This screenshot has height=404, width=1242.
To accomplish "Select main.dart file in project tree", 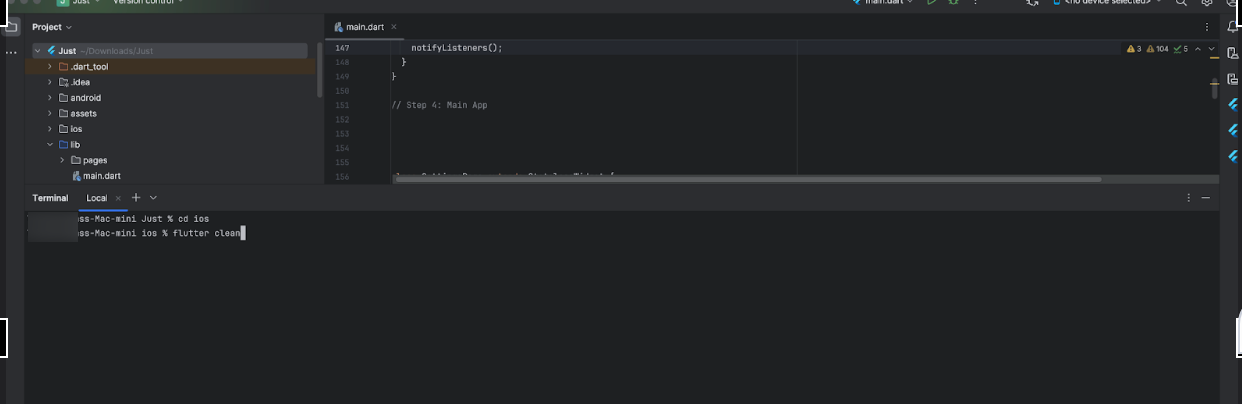I will [101, 176].
